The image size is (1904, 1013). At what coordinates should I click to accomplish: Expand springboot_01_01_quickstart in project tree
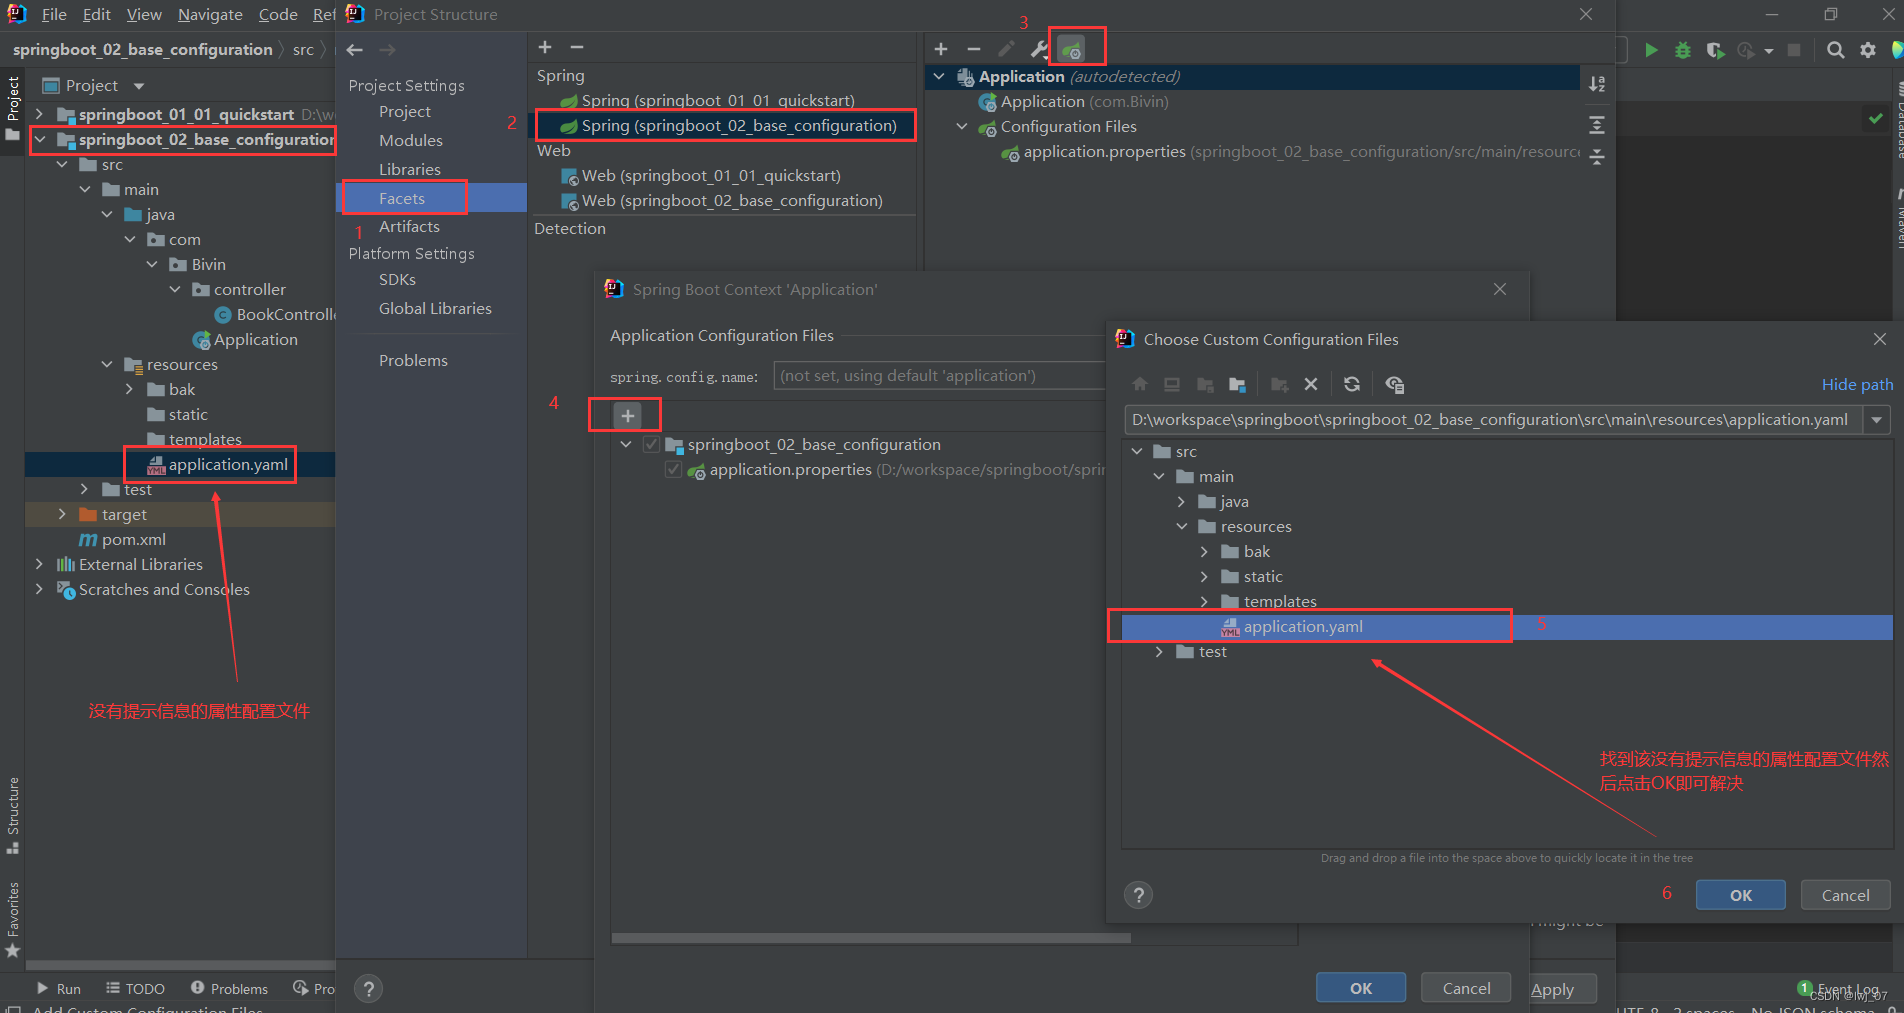[x=39, y=115]
